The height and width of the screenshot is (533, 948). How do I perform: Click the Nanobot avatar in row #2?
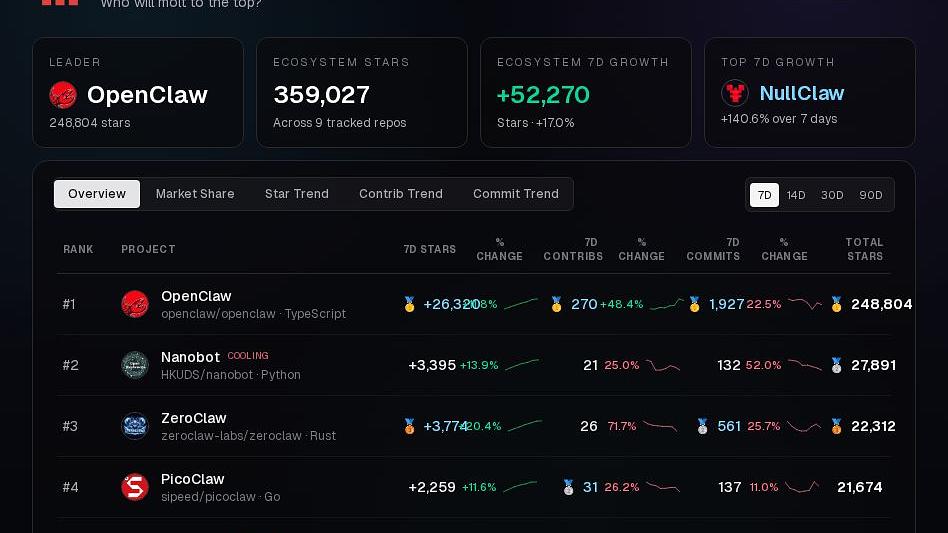click(135, 365)
